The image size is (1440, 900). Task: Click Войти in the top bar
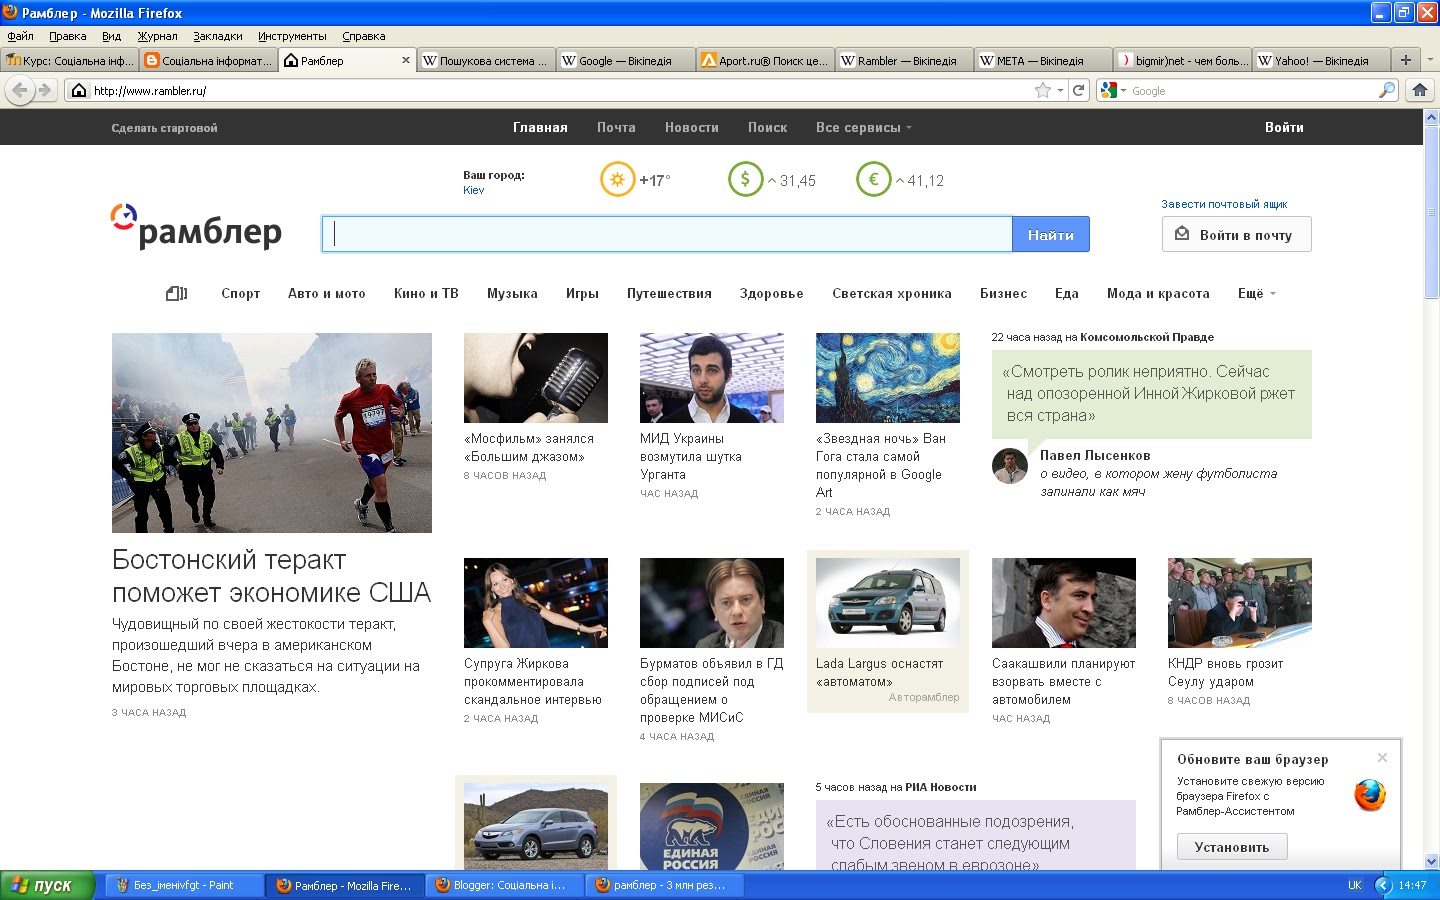[1284, 127]
